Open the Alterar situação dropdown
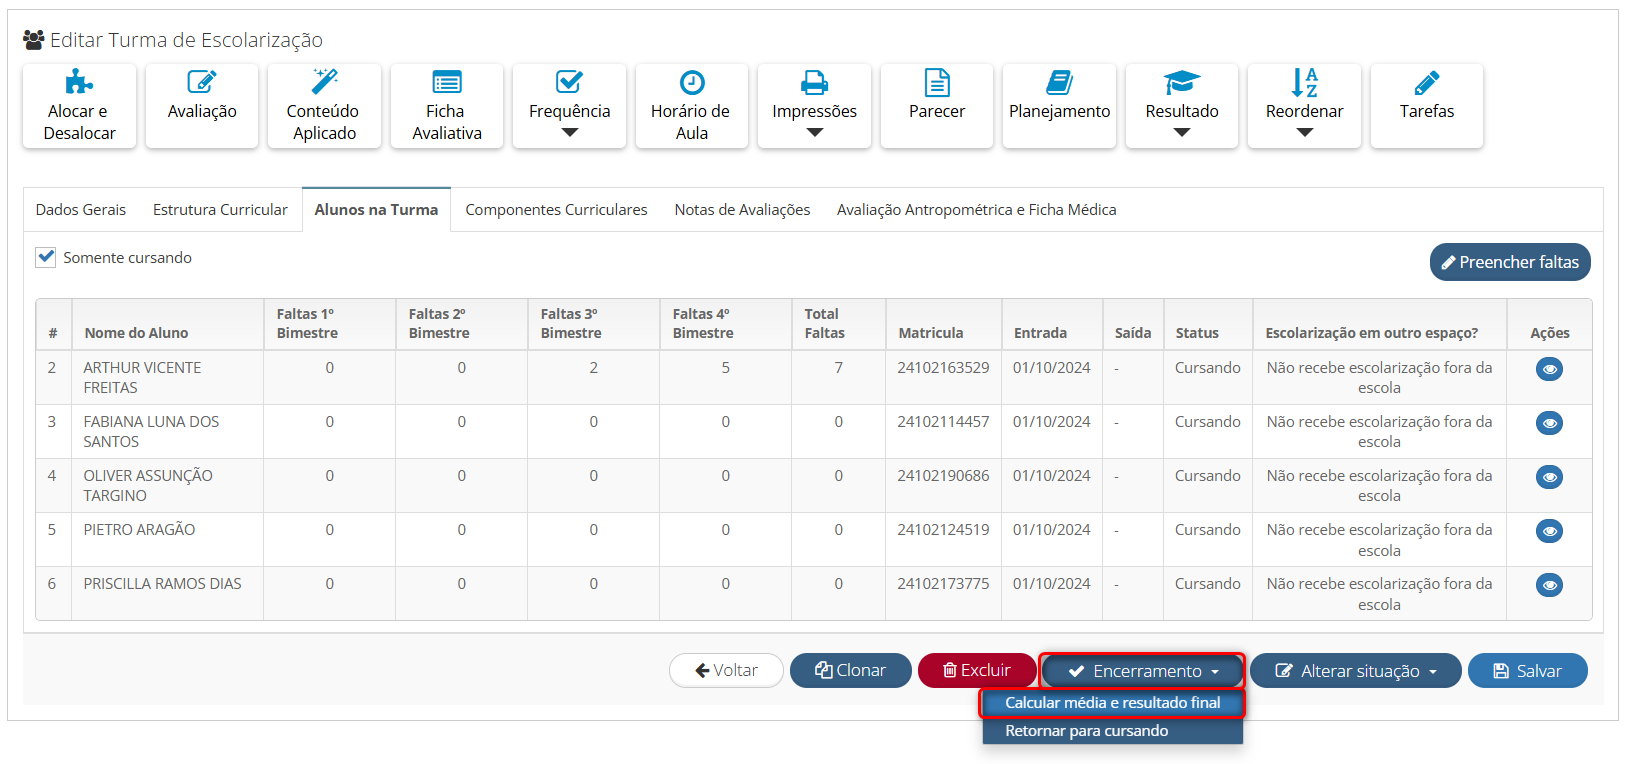Viewport: 1631px width, 764px height. pos(1355,671)
